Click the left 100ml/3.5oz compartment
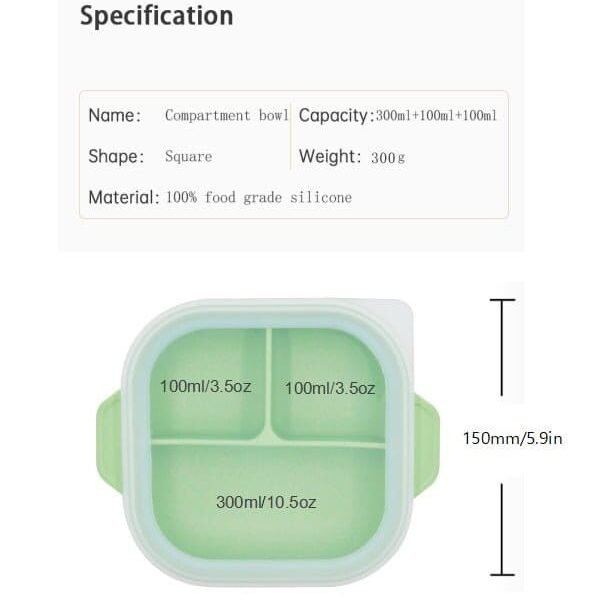The image size is (589, 600). point(207,384)
